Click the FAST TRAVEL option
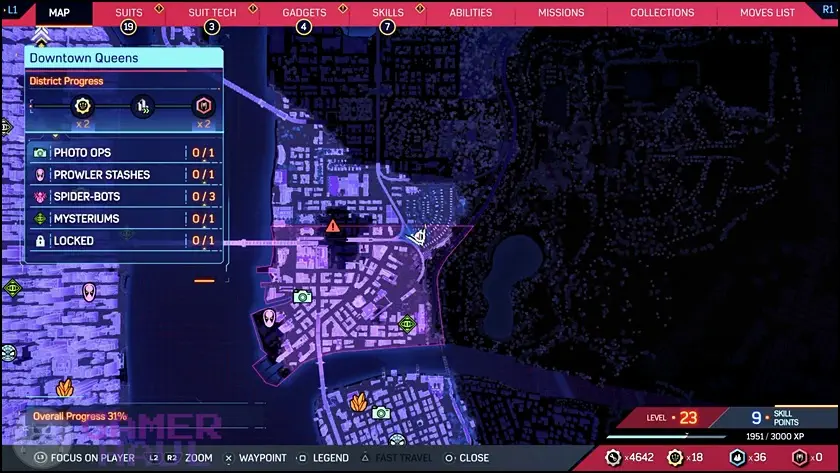Image resolution: width=840 pixels, height=473 pixels. pyautogui.click(x=396, y=458)
